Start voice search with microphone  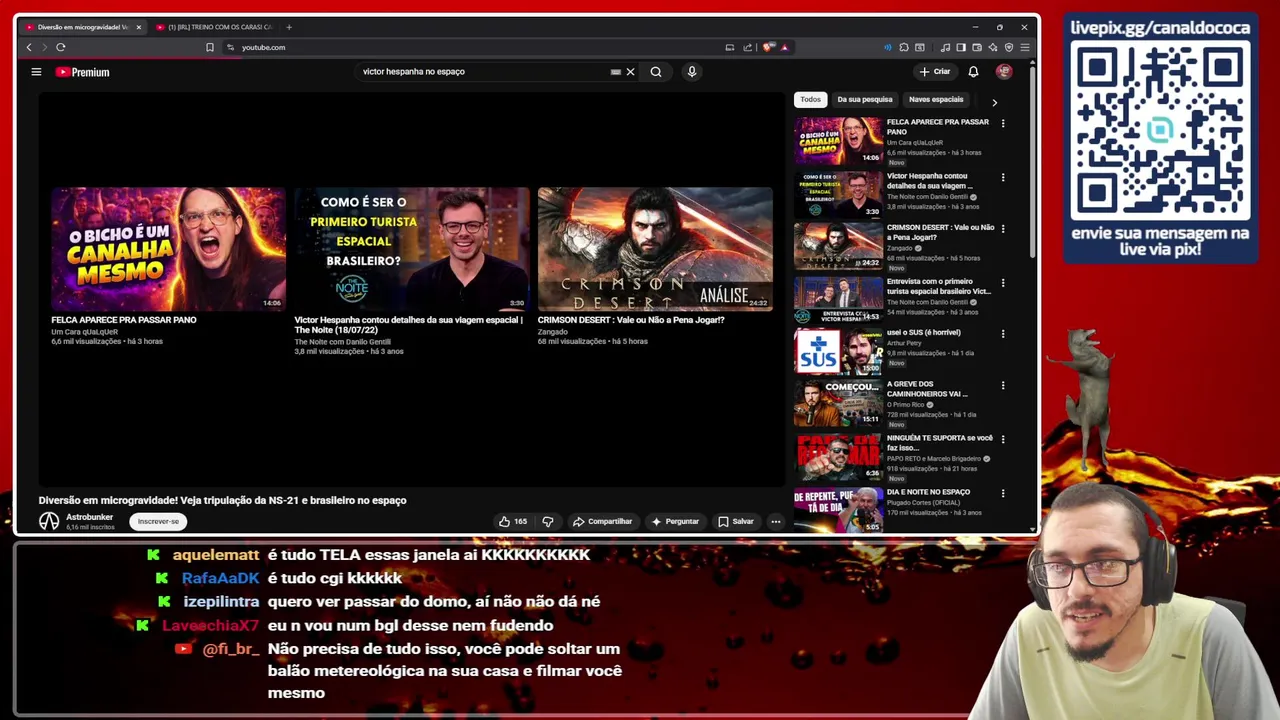click(691, 72)
